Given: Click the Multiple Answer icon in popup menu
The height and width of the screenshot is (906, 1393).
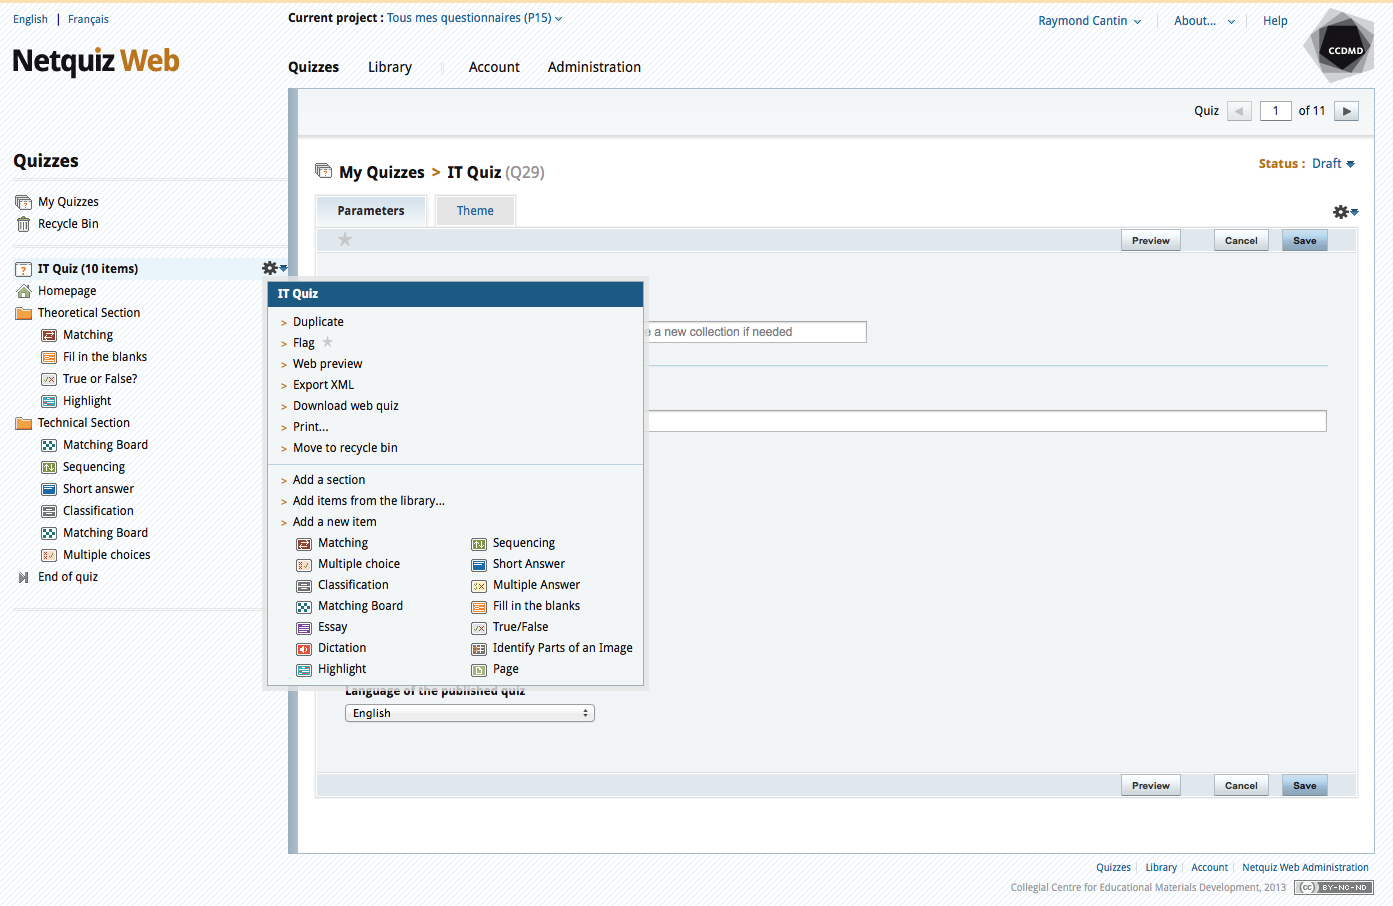Looking at the screenshot, I should click(479, 586).
